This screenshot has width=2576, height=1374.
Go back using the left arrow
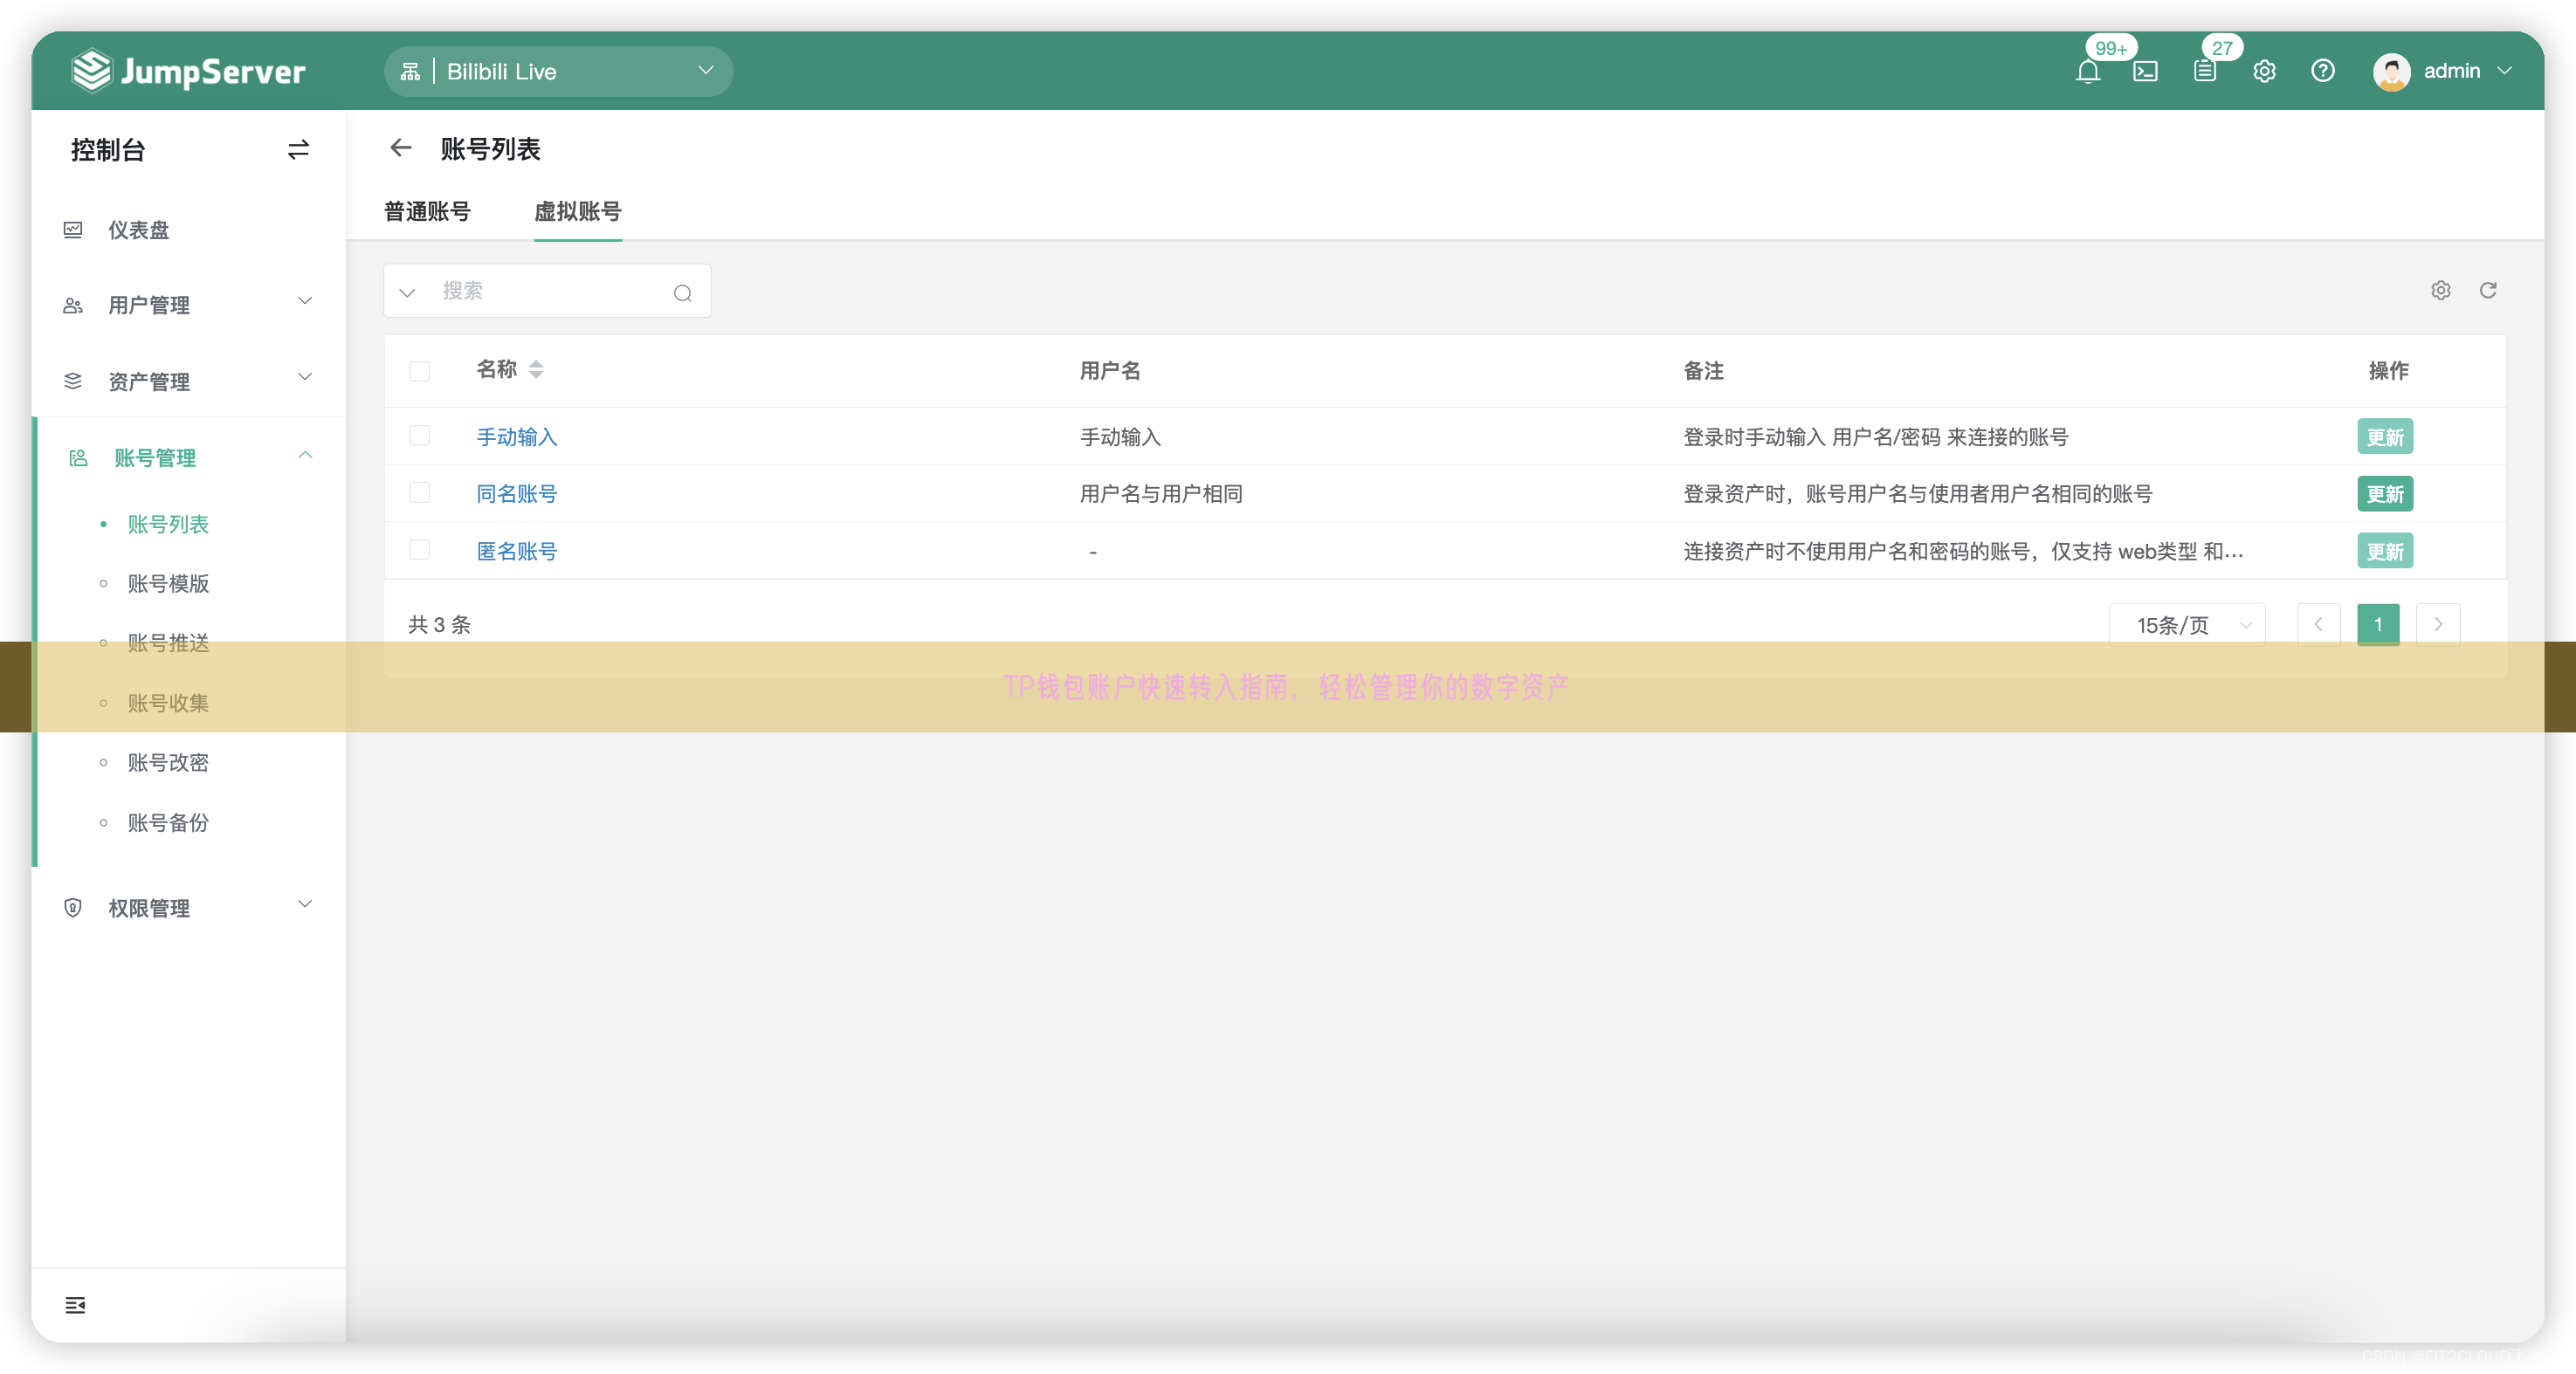(401, 148)
